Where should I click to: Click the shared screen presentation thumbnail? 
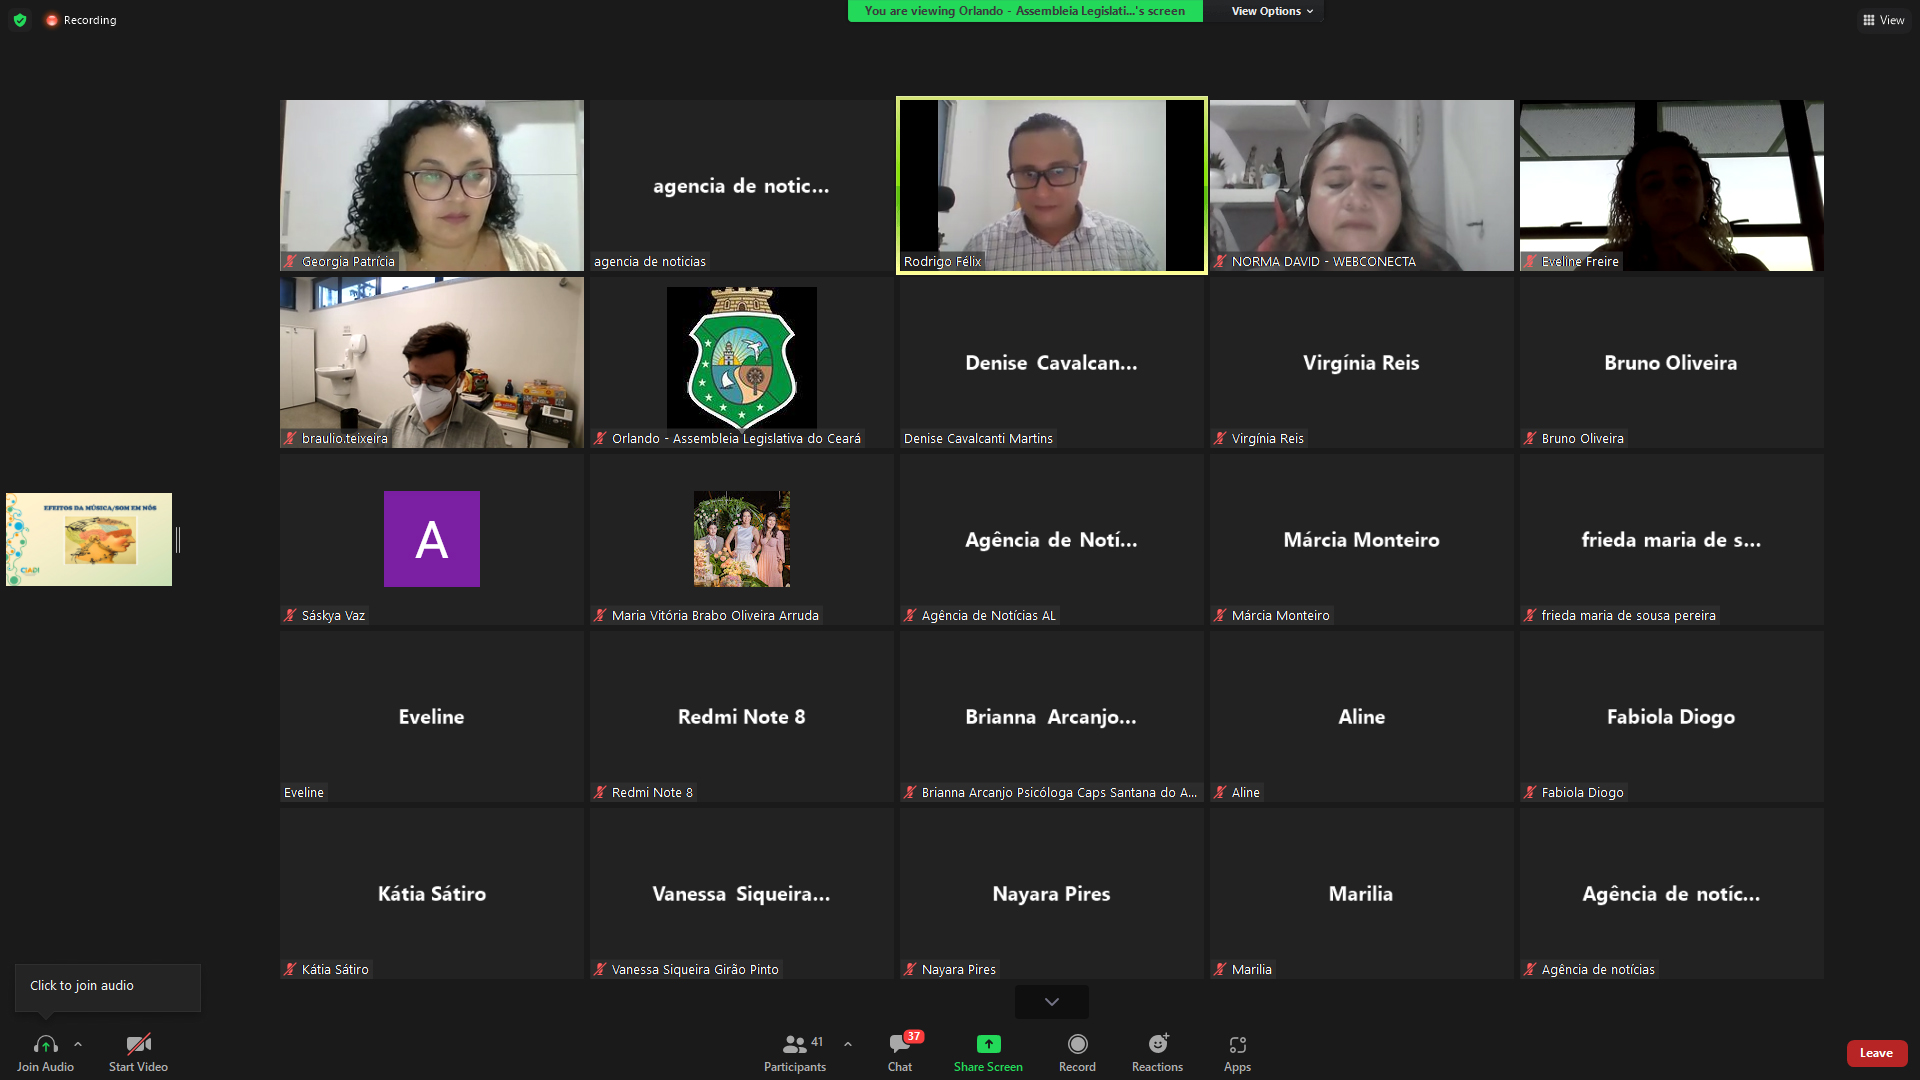(89, 539)
